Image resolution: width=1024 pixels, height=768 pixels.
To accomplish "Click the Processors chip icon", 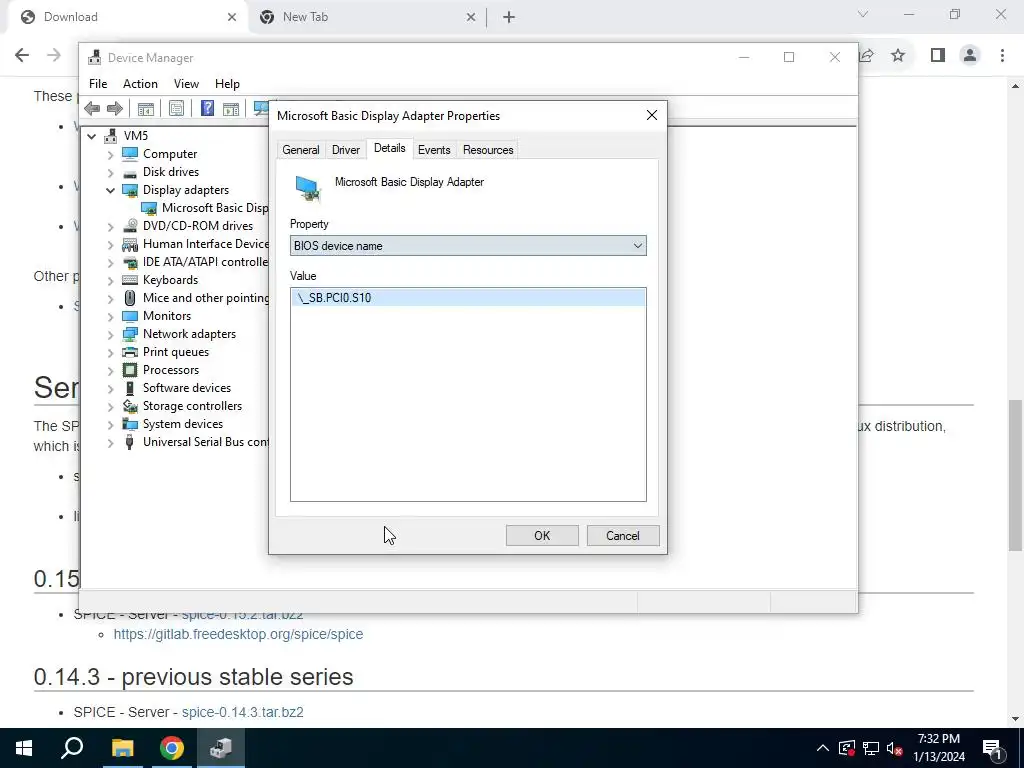I will 130,370.
